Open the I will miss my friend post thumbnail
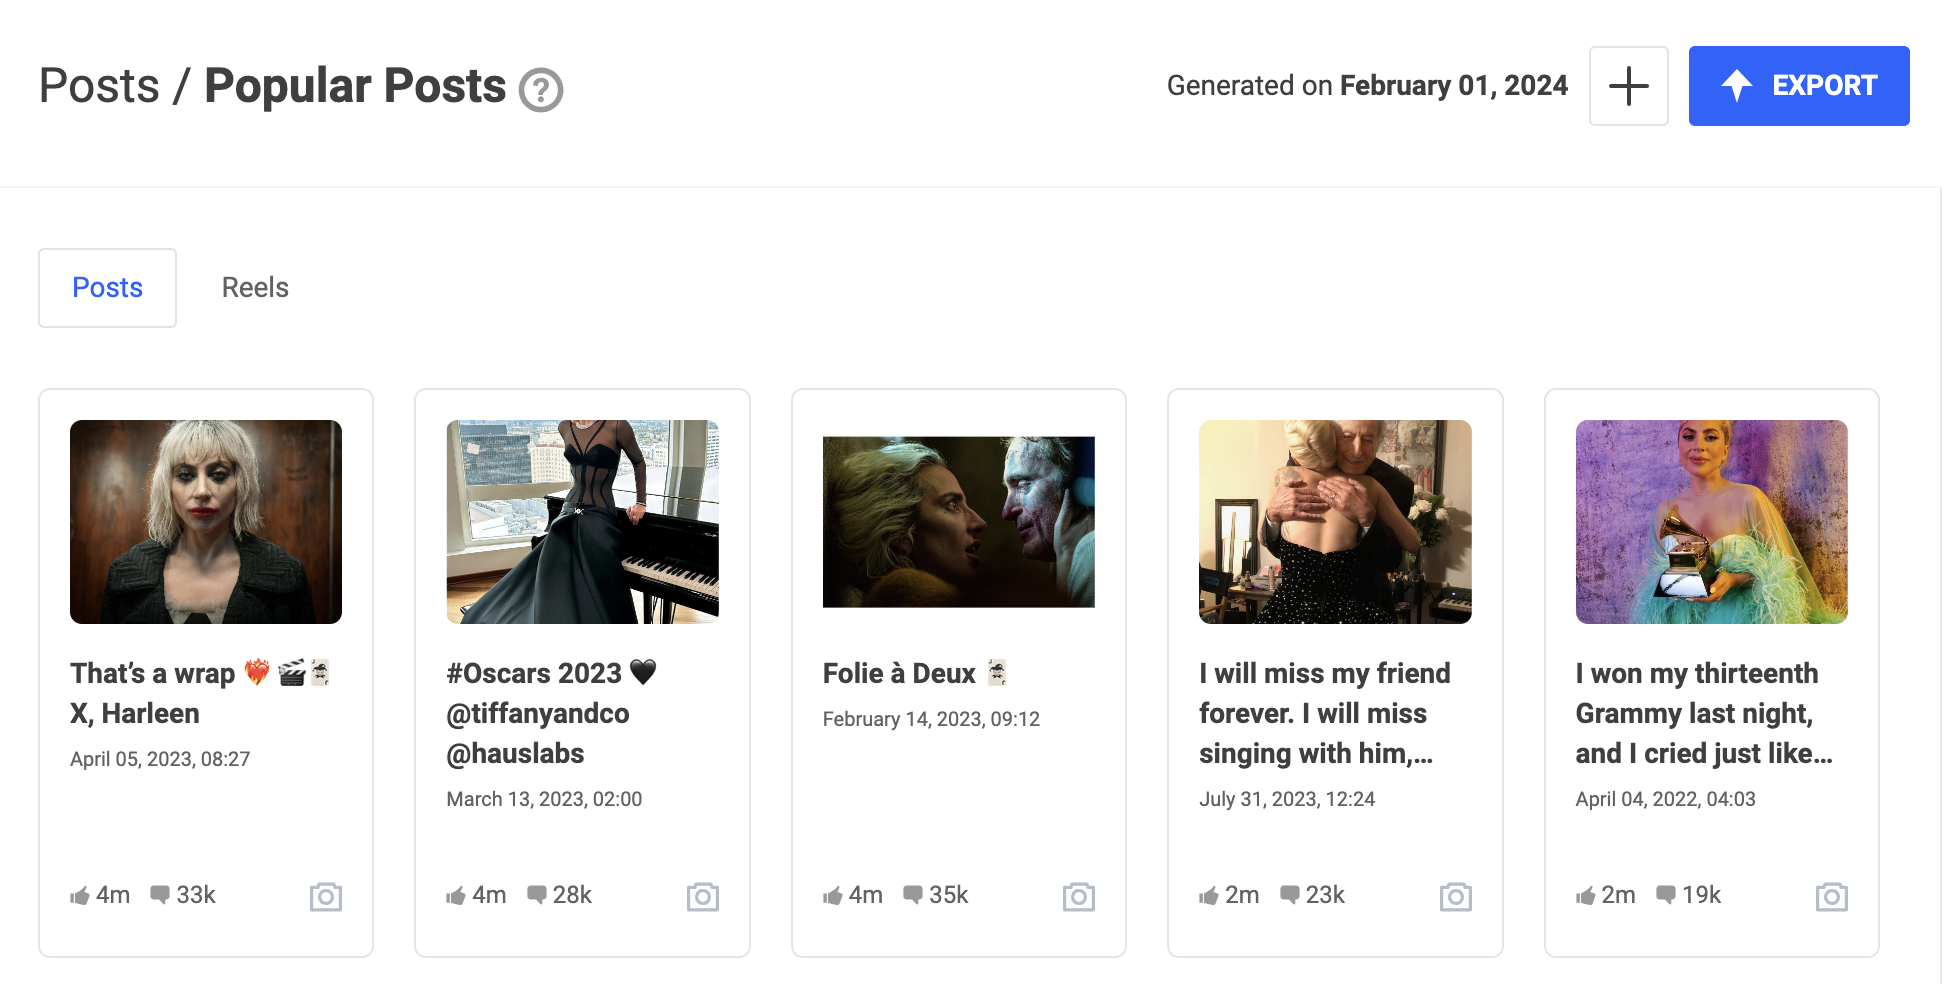The image size is (1942, 984). (x=1335, y=522)
